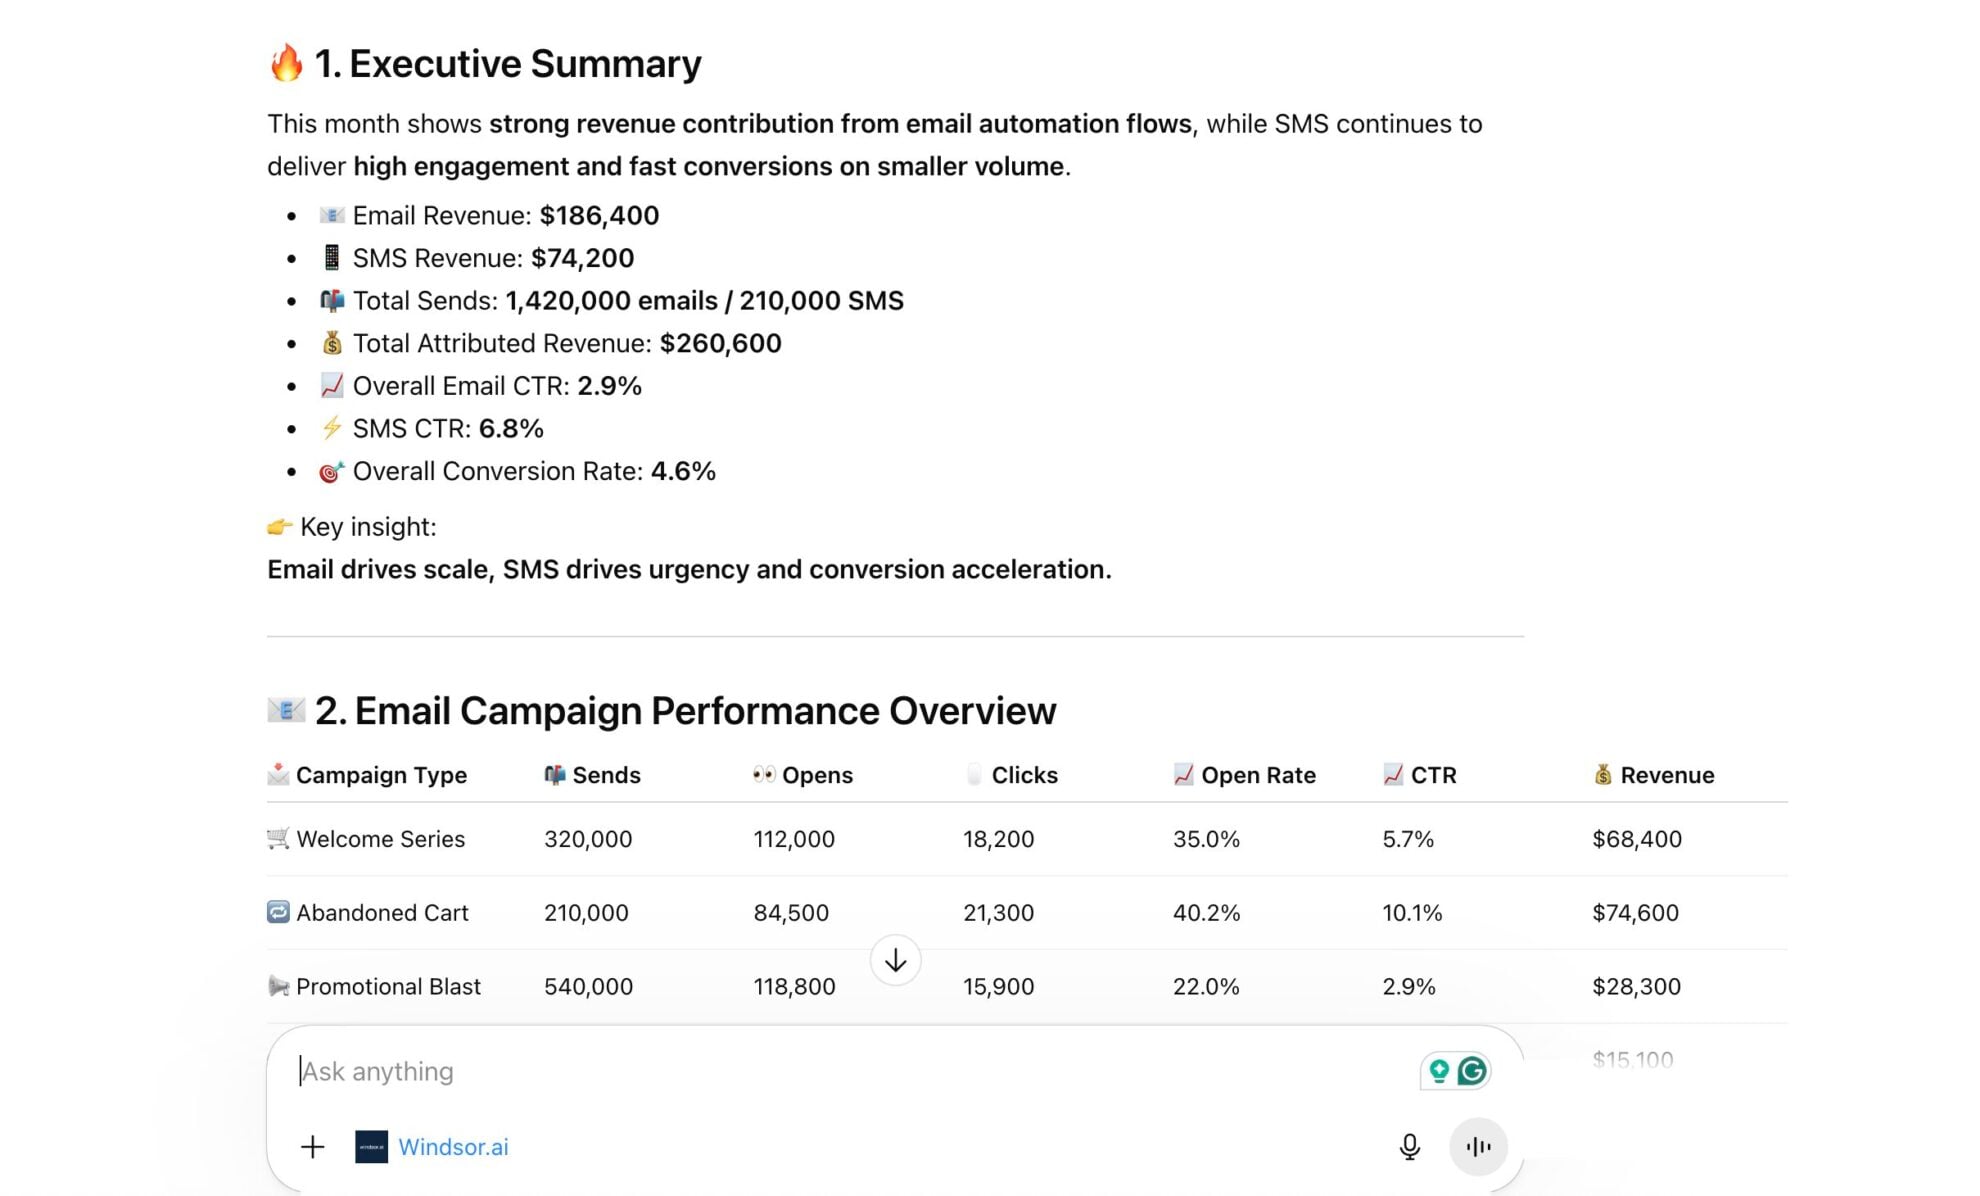Select the plus icon to add an attachment
Viewport: 1980px width, 1196px height.
pyautogui.click(x=312, y=1147)
